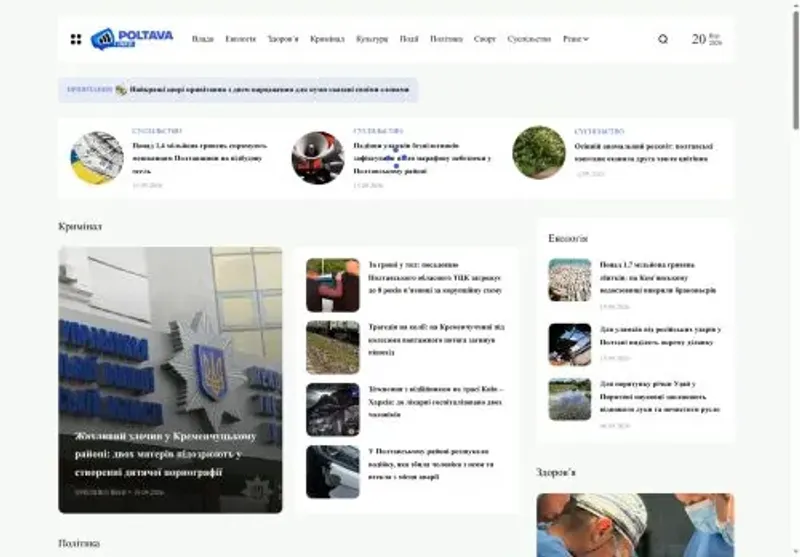Read the Кременчуцькому районі featured crime headline
This screenshot has height=557, width=800.
pyautogui.click(x=166, y=454)
